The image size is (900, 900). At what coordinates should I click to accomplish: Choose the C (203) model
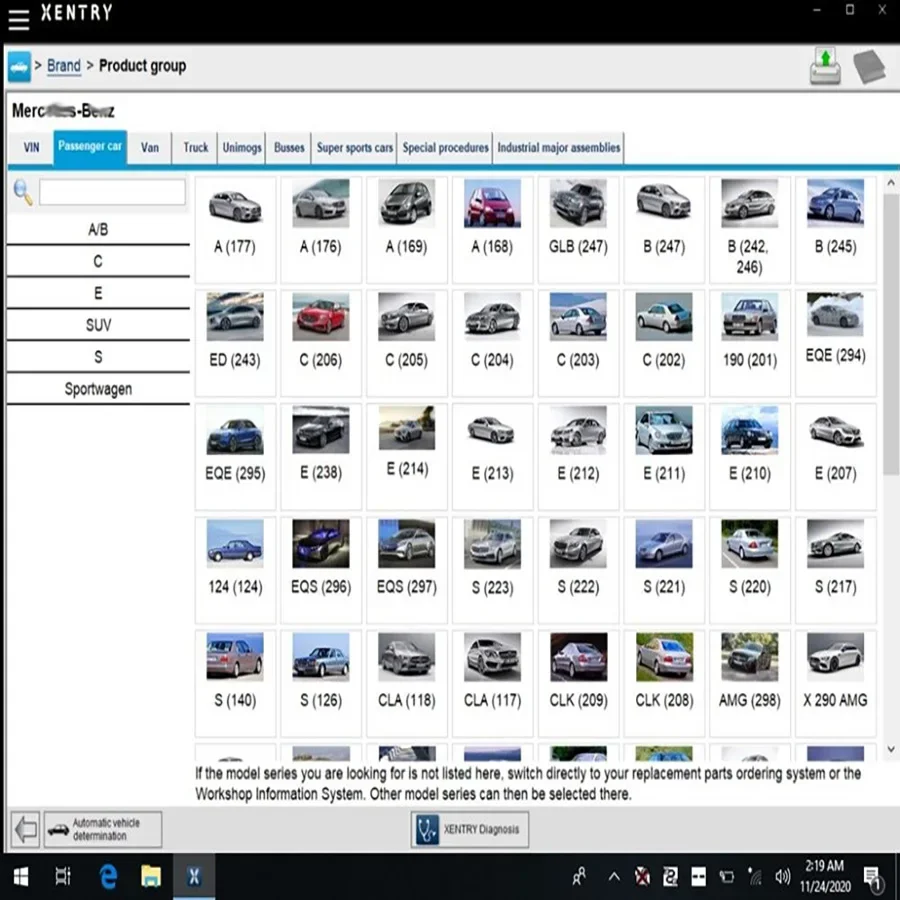click(578, 343)
